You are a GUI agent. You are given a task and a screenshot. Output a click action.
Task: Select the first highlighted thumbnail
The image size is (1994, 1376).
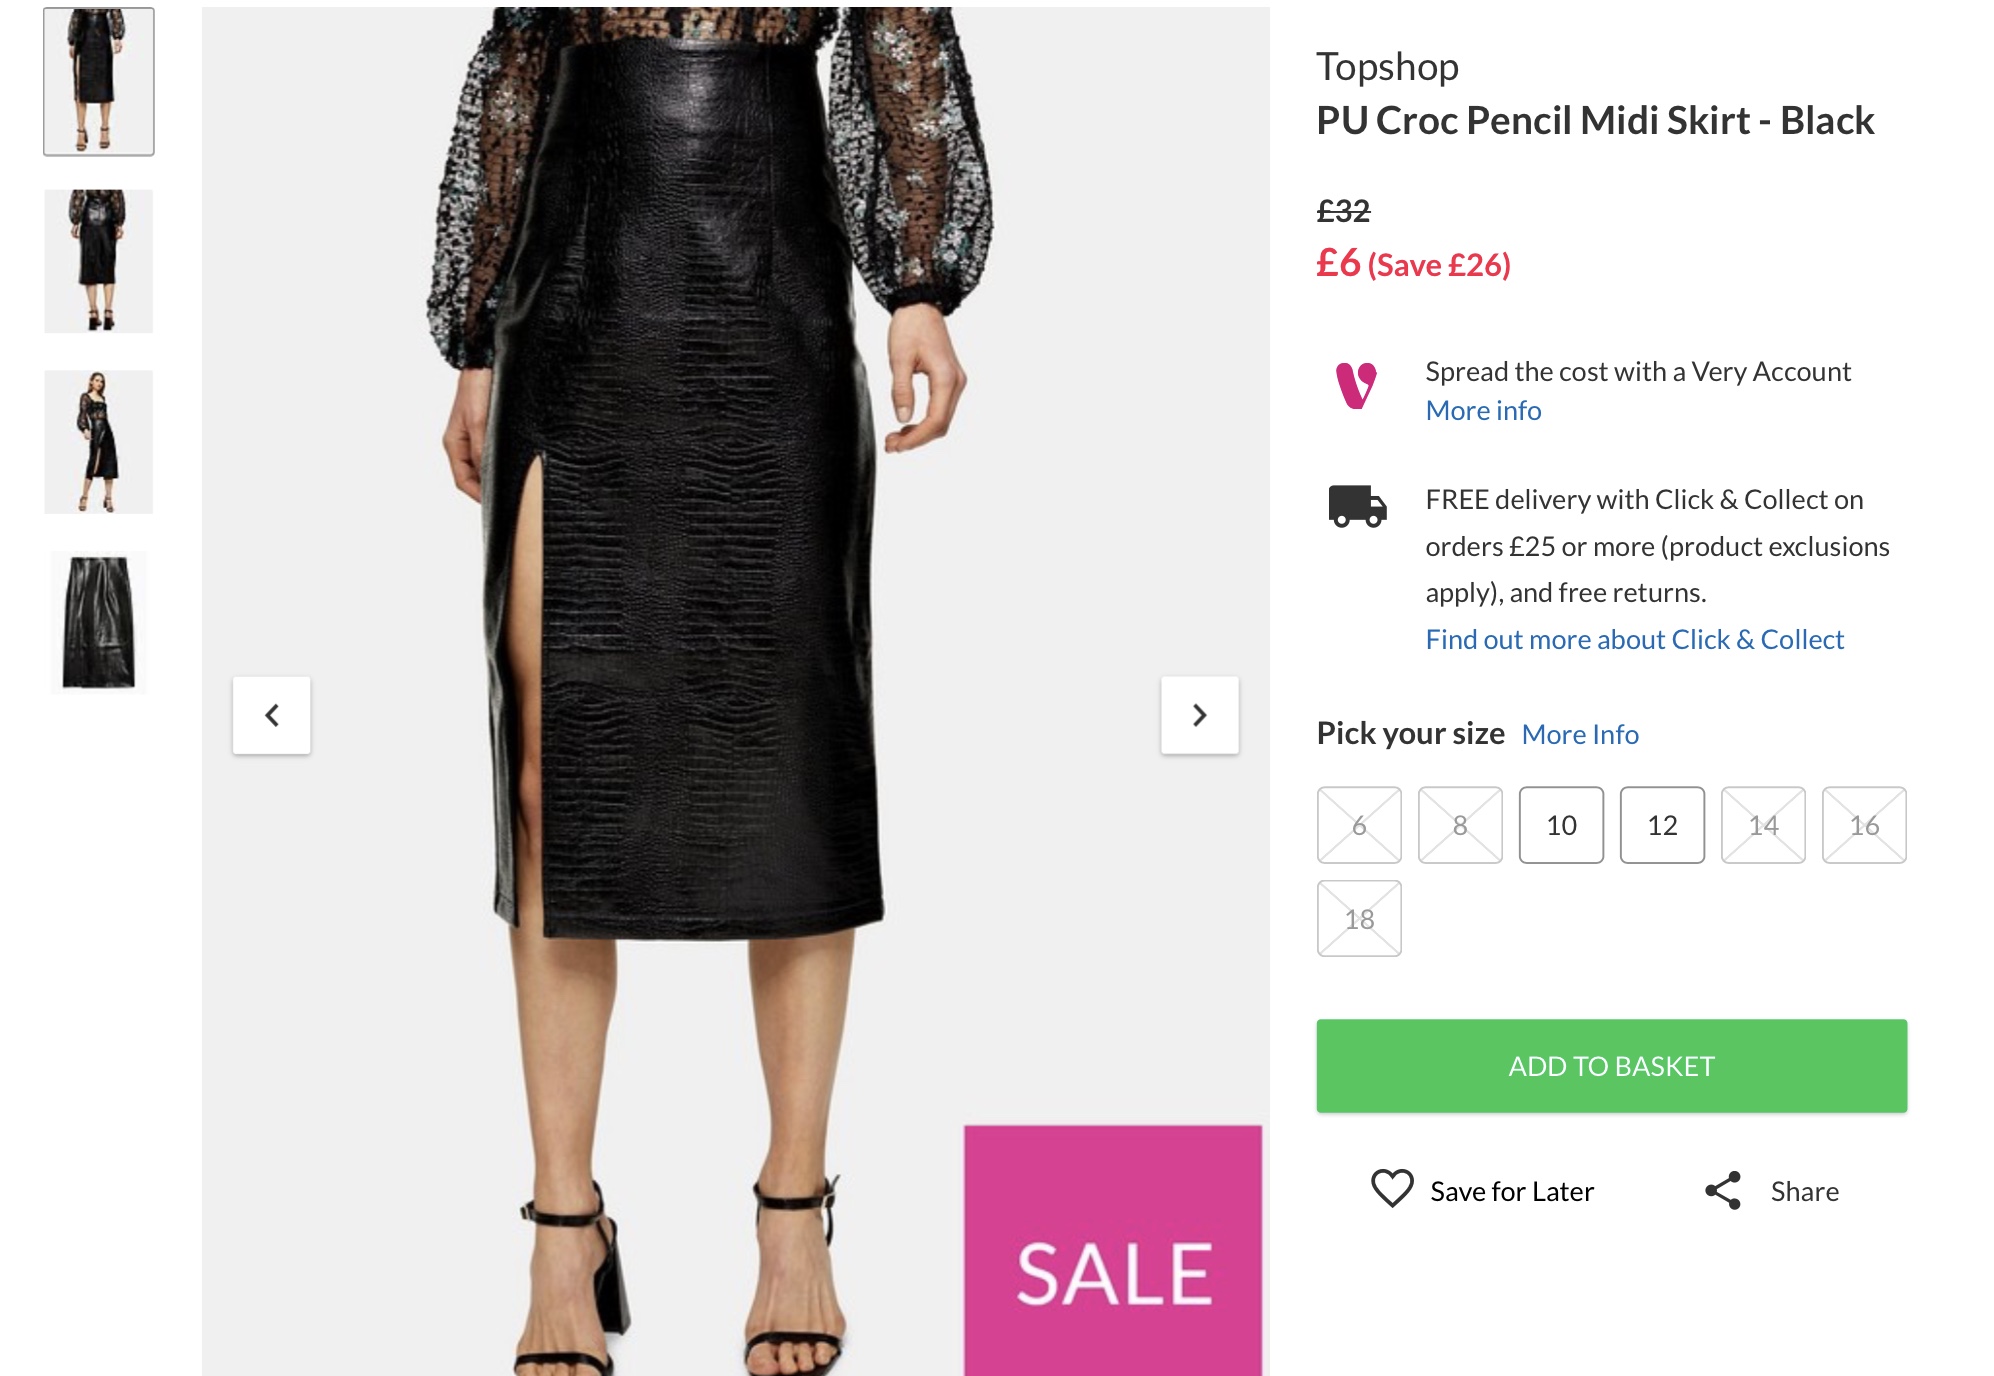pos(99,82)
